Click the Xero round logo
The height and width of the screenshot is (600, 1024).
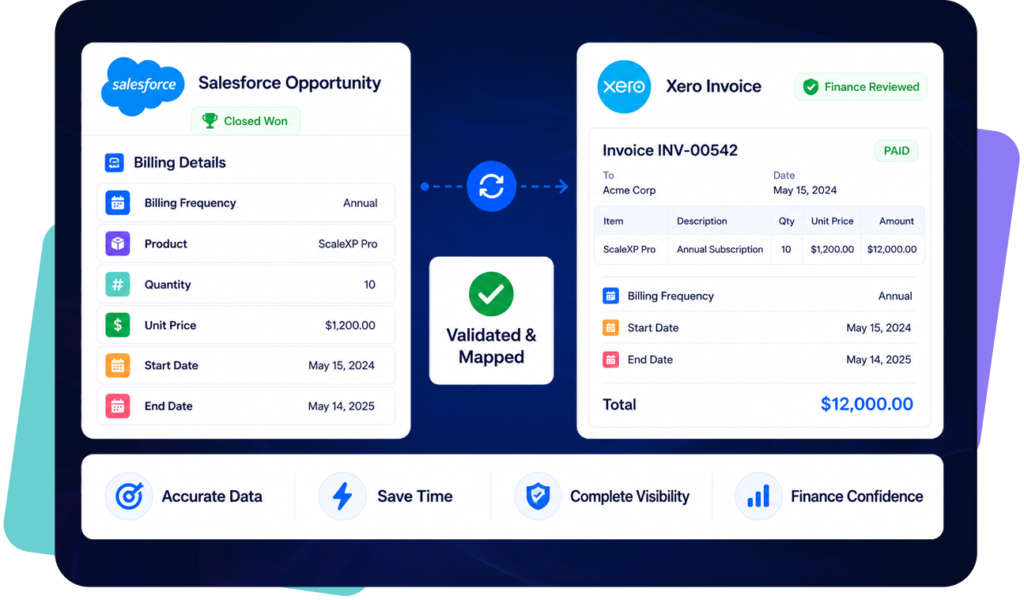pos(624,87)
